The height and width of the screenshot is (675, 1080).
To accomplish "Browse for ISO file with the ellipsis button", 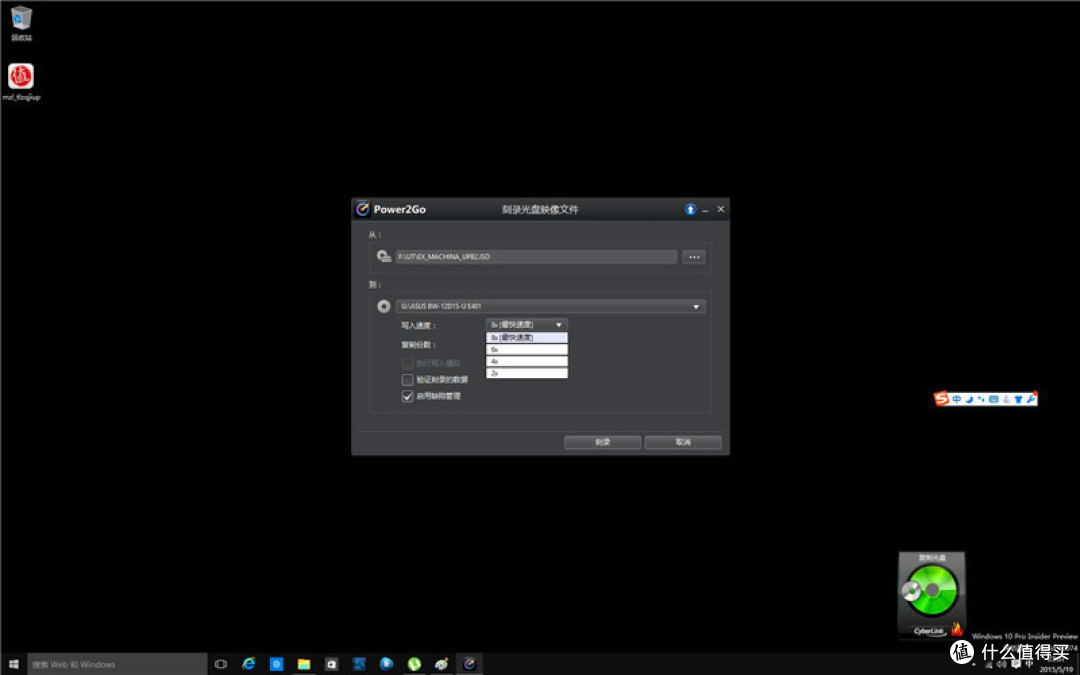I will 694,257.
